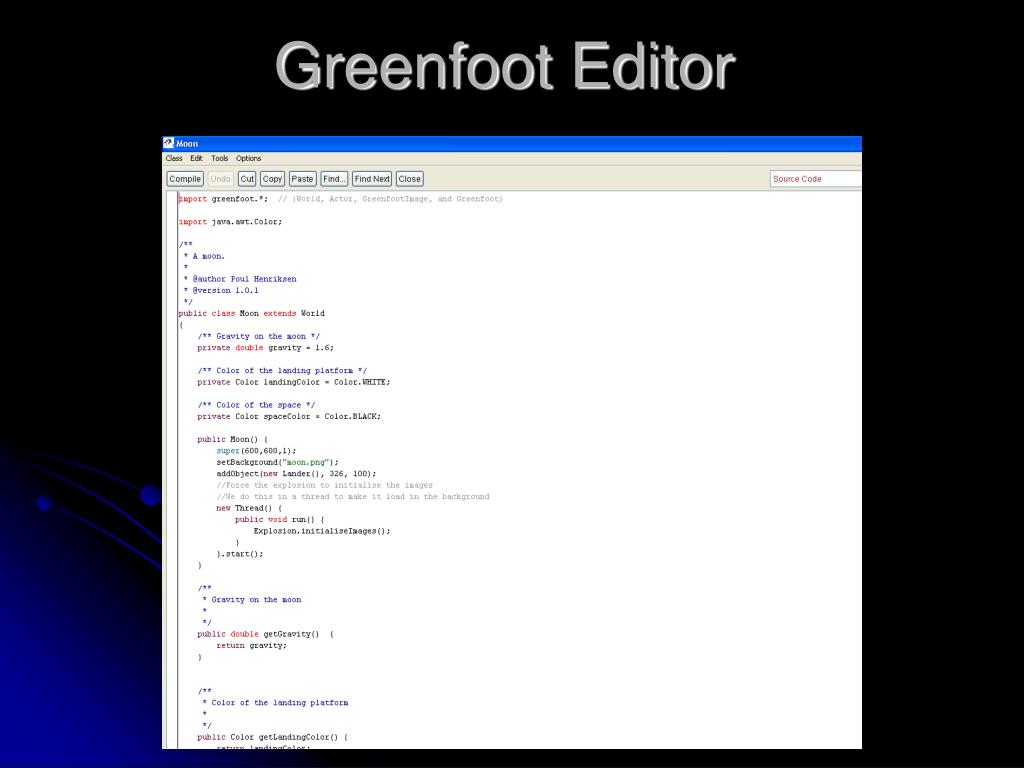Screen dimensions: 1024x768
Task: Click the 'new Thread()' line
Action: click(249, 508)
